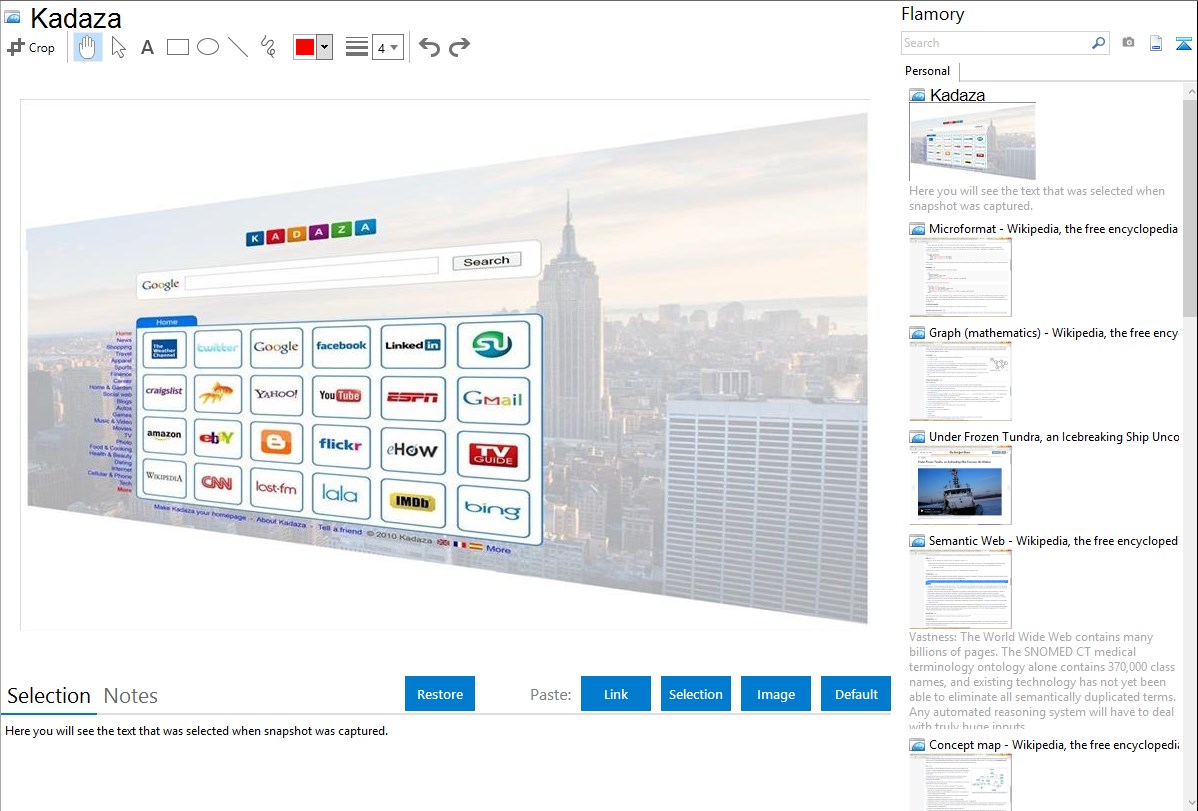Image resolution: width=1198 pixels, height=811 pixels.
Task: Click the Paste Image button
Action: click(775, 694)
